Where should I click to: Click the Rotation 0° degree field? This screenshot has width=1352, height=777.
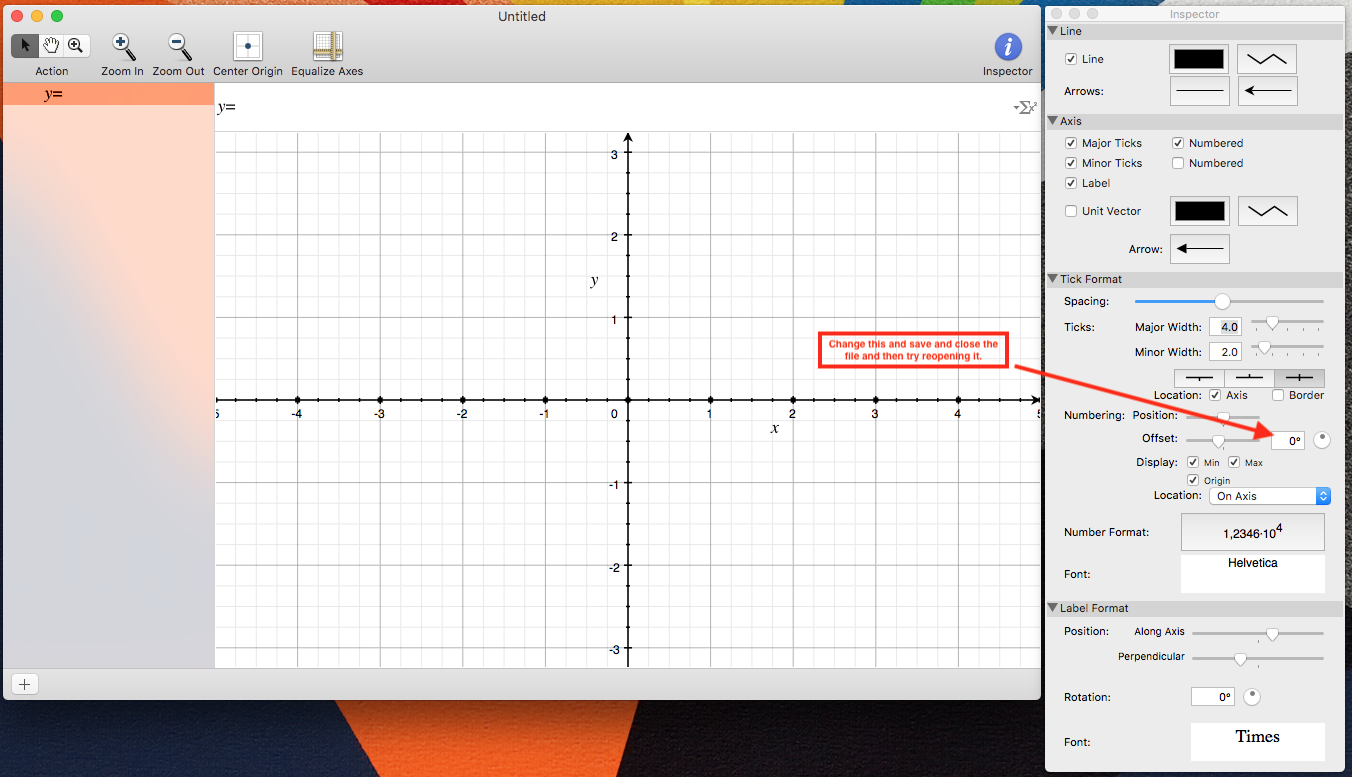point(1213,697)
